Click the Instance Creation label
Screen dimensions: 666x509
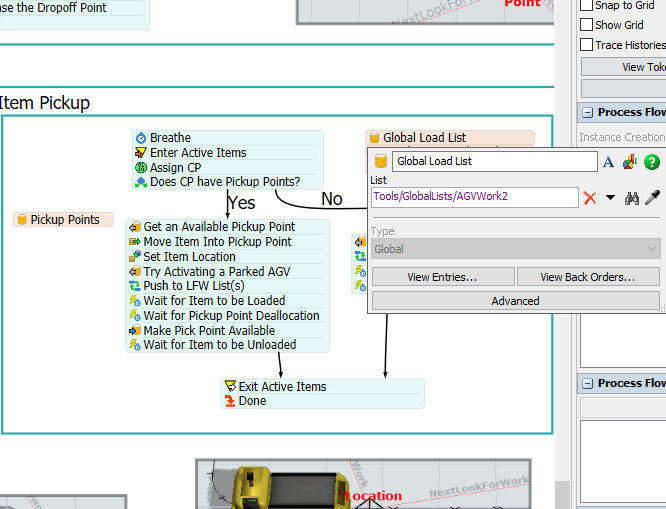tap(622, 137)
